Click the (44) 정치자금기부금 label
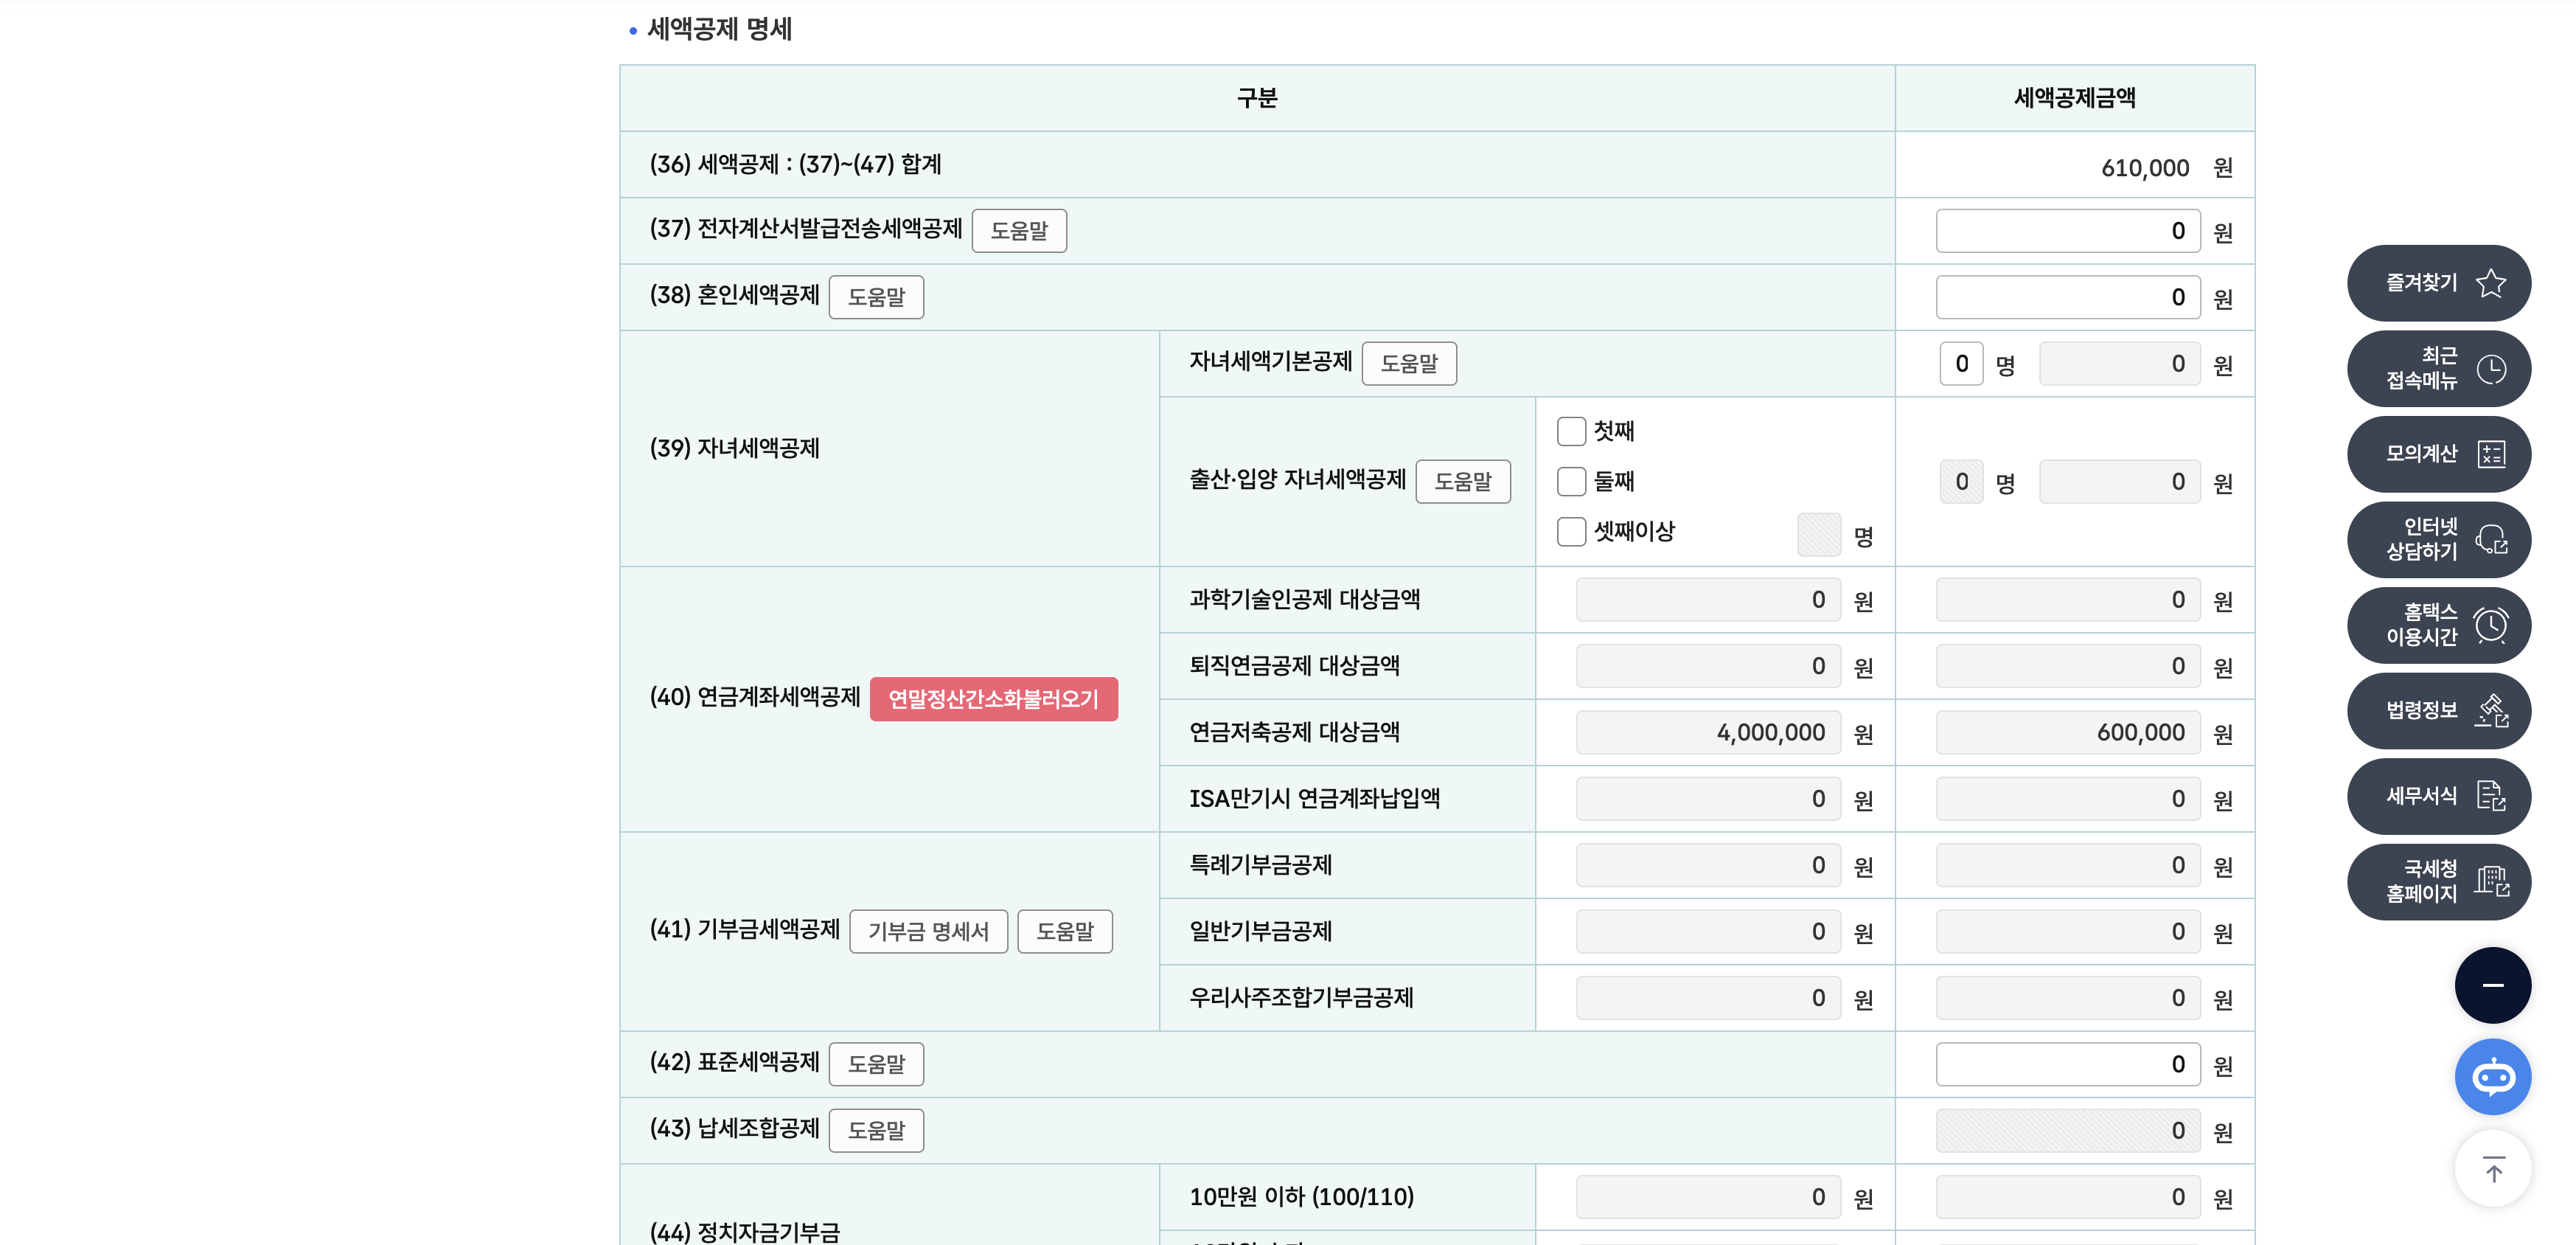The image size is (2576, 1245). click(x=744, y=1231)
